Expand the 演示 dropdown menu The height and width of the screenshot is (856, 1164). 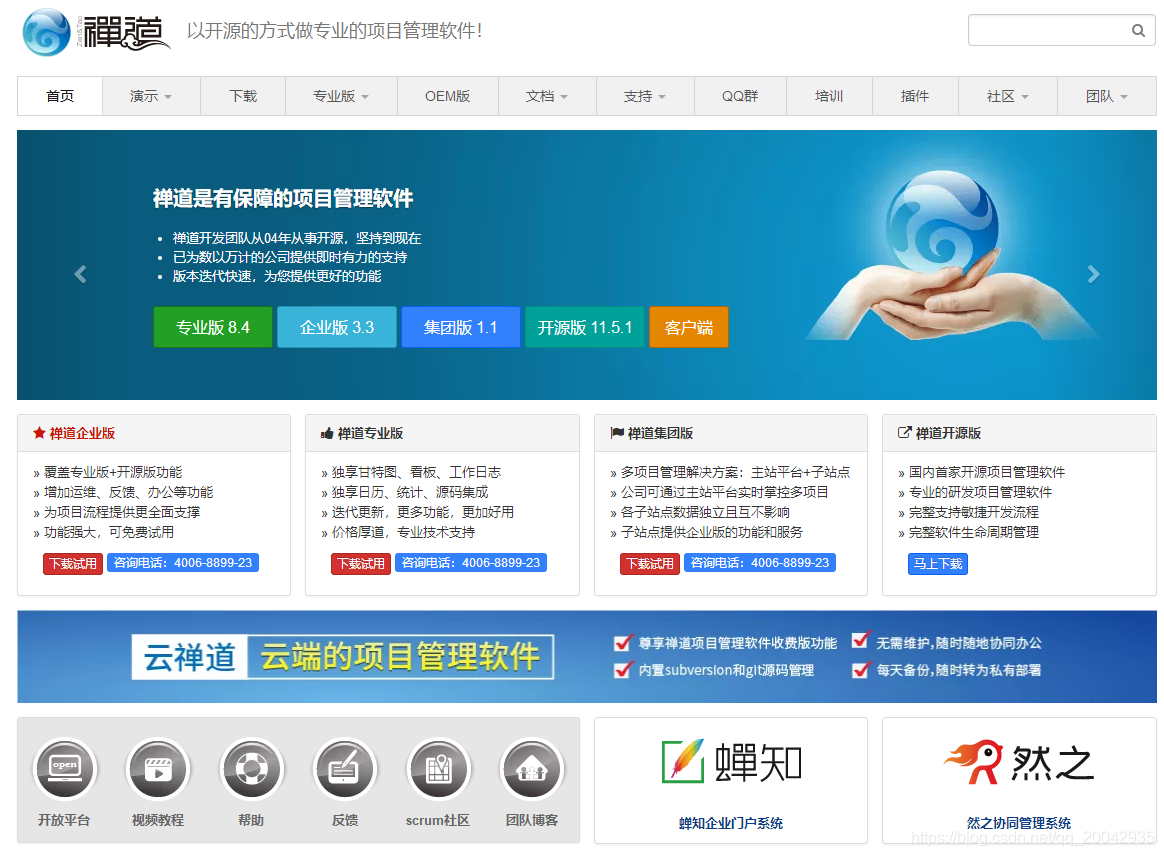(151, 96)
